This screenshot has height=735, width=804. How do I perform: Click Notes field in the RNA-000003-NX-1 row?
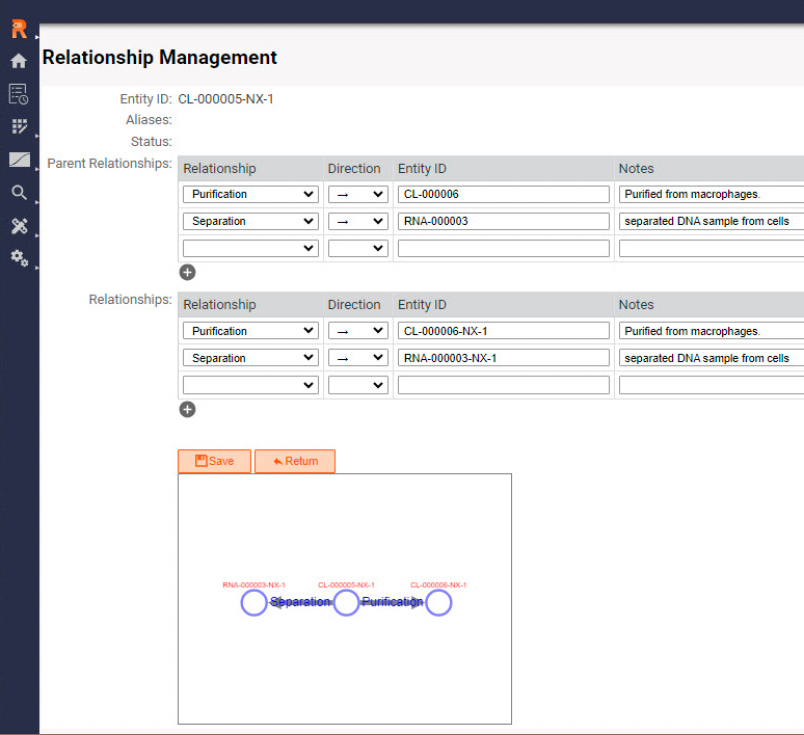[712, 358]
